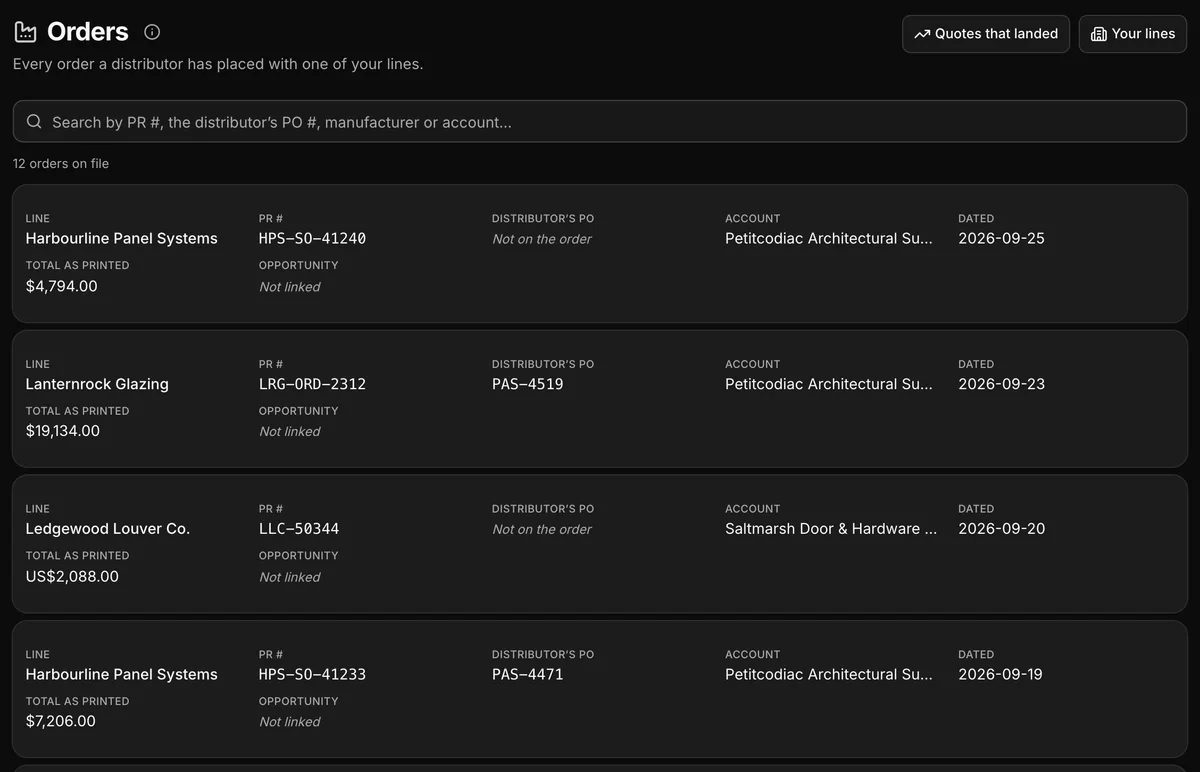This screenshot has width=1200, height=772.
Task: Click the US$2,088.00 total
Action: coord(72,576)
